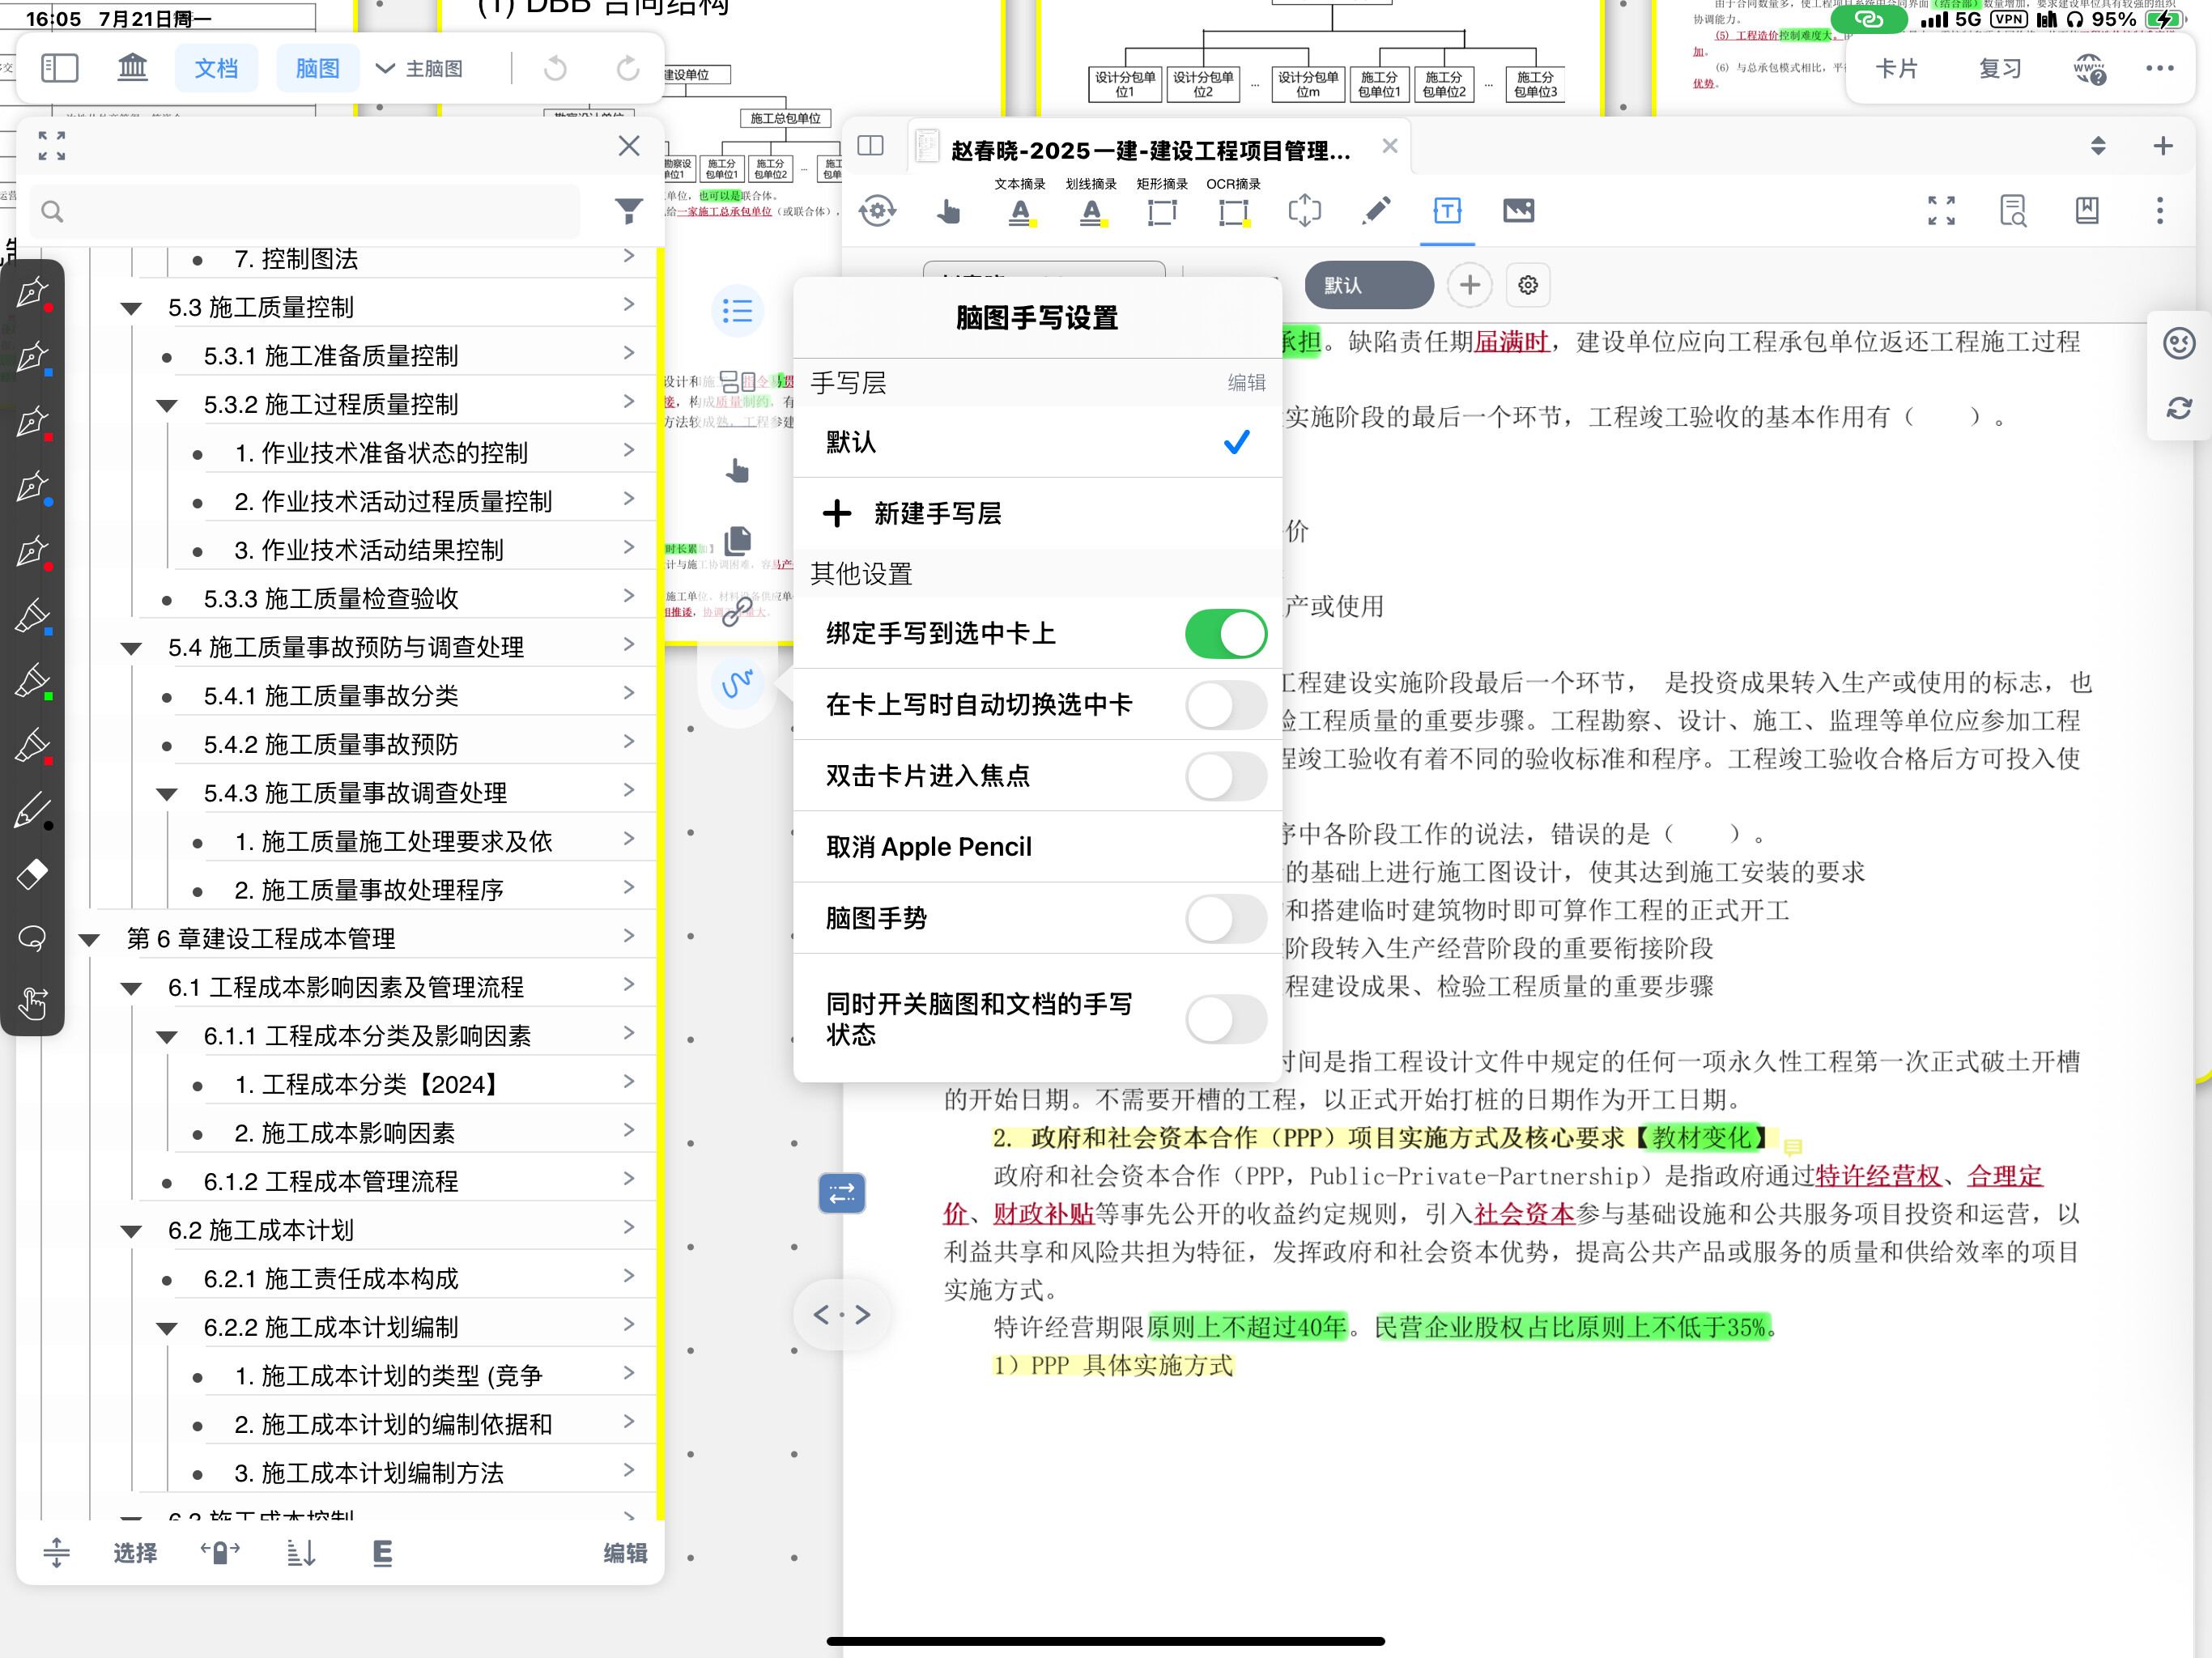Collapse the 6.1.1 工程成本分类及影响因素 node
Image resolution: width=2212 pixels, height=1658 pixels.
coord(167,1037)
